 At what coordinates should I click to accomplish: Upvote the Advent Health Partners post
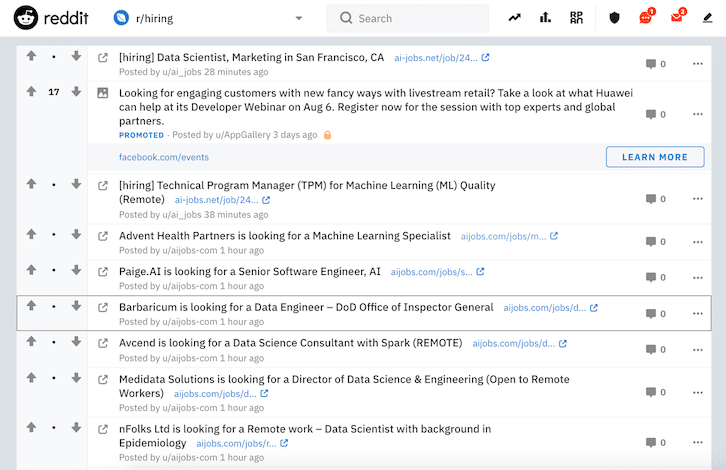point(31,234)
